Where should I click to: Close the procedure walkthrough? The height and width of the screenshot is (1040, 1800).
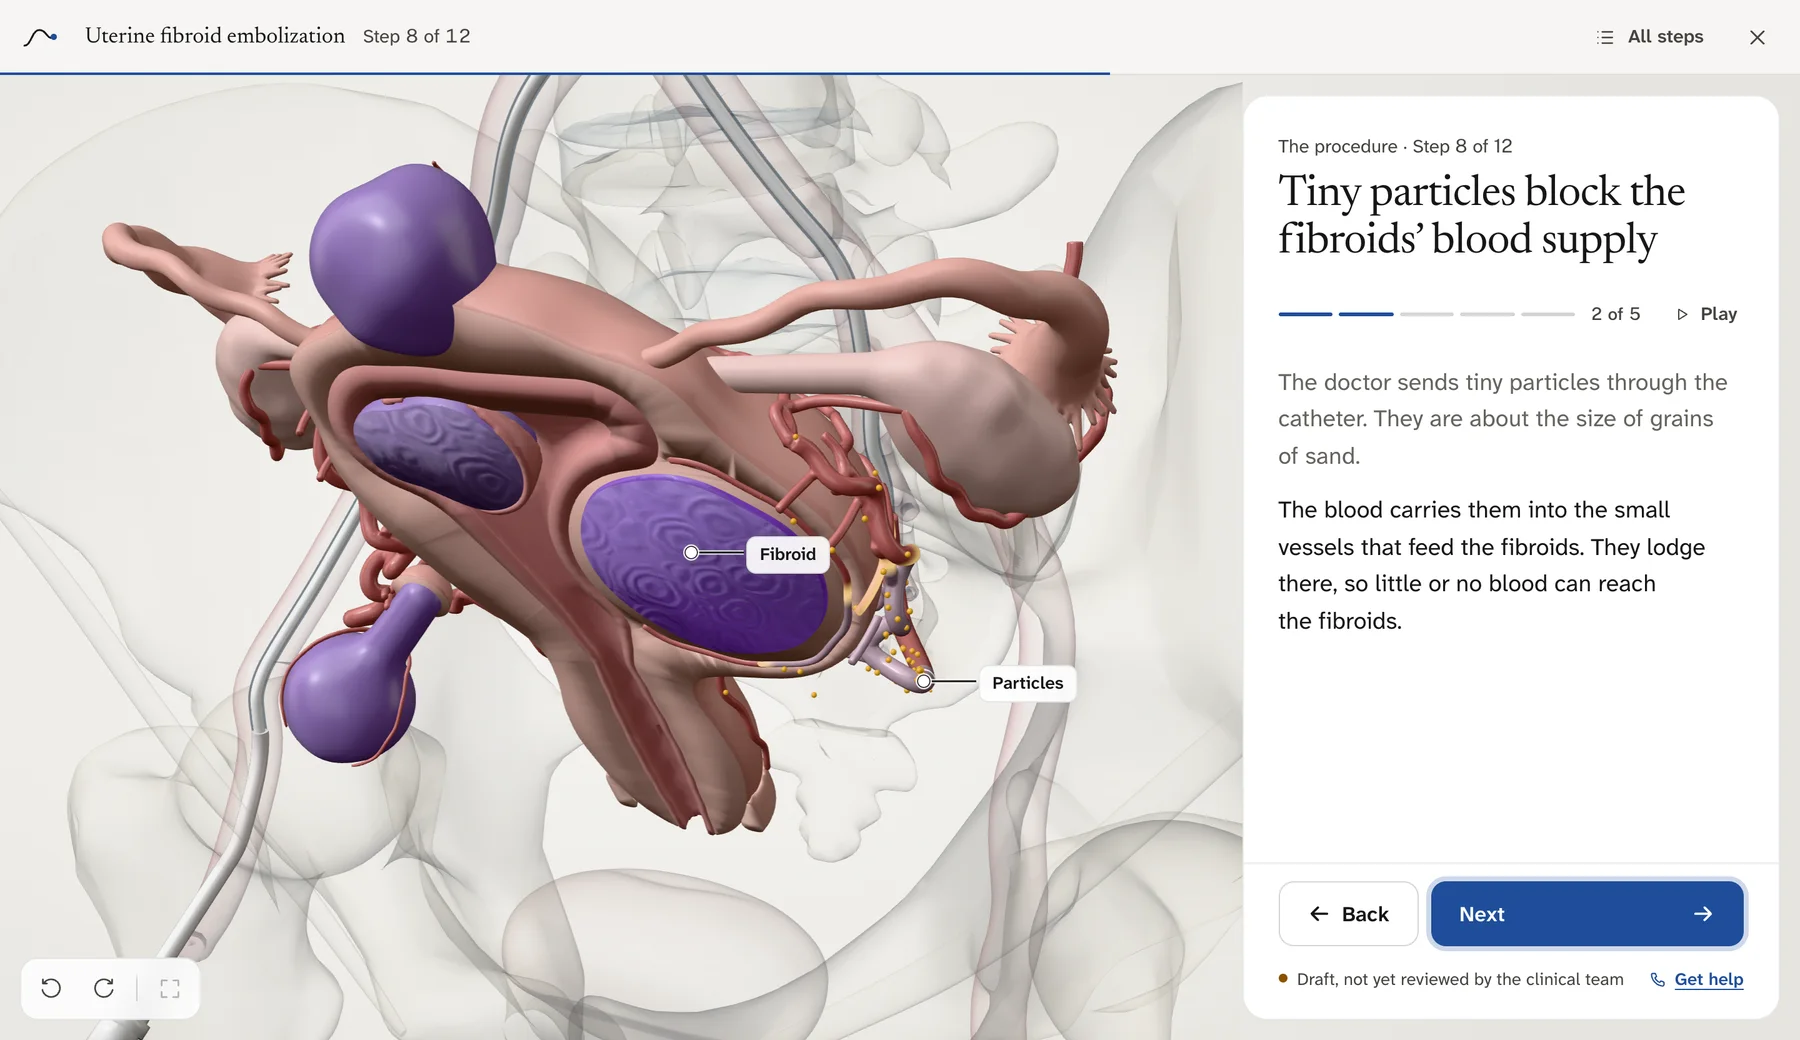tap(1757, 37)
